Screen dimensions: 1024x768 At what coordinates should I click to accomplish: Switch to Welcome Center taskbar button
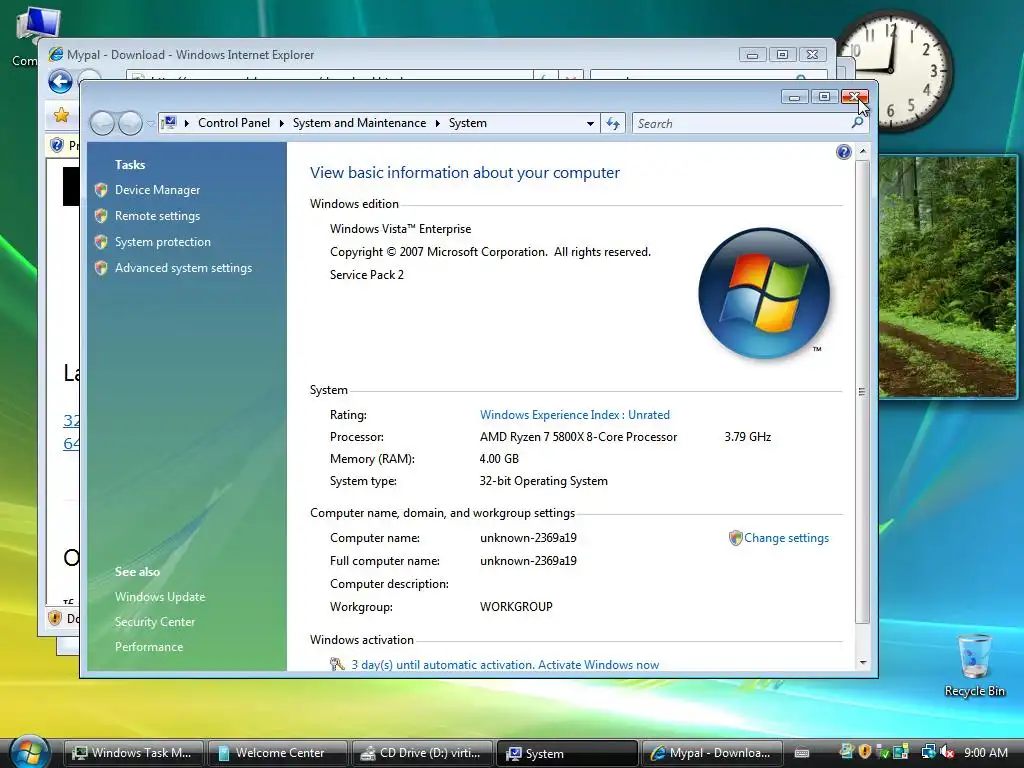tap(278, 753)
